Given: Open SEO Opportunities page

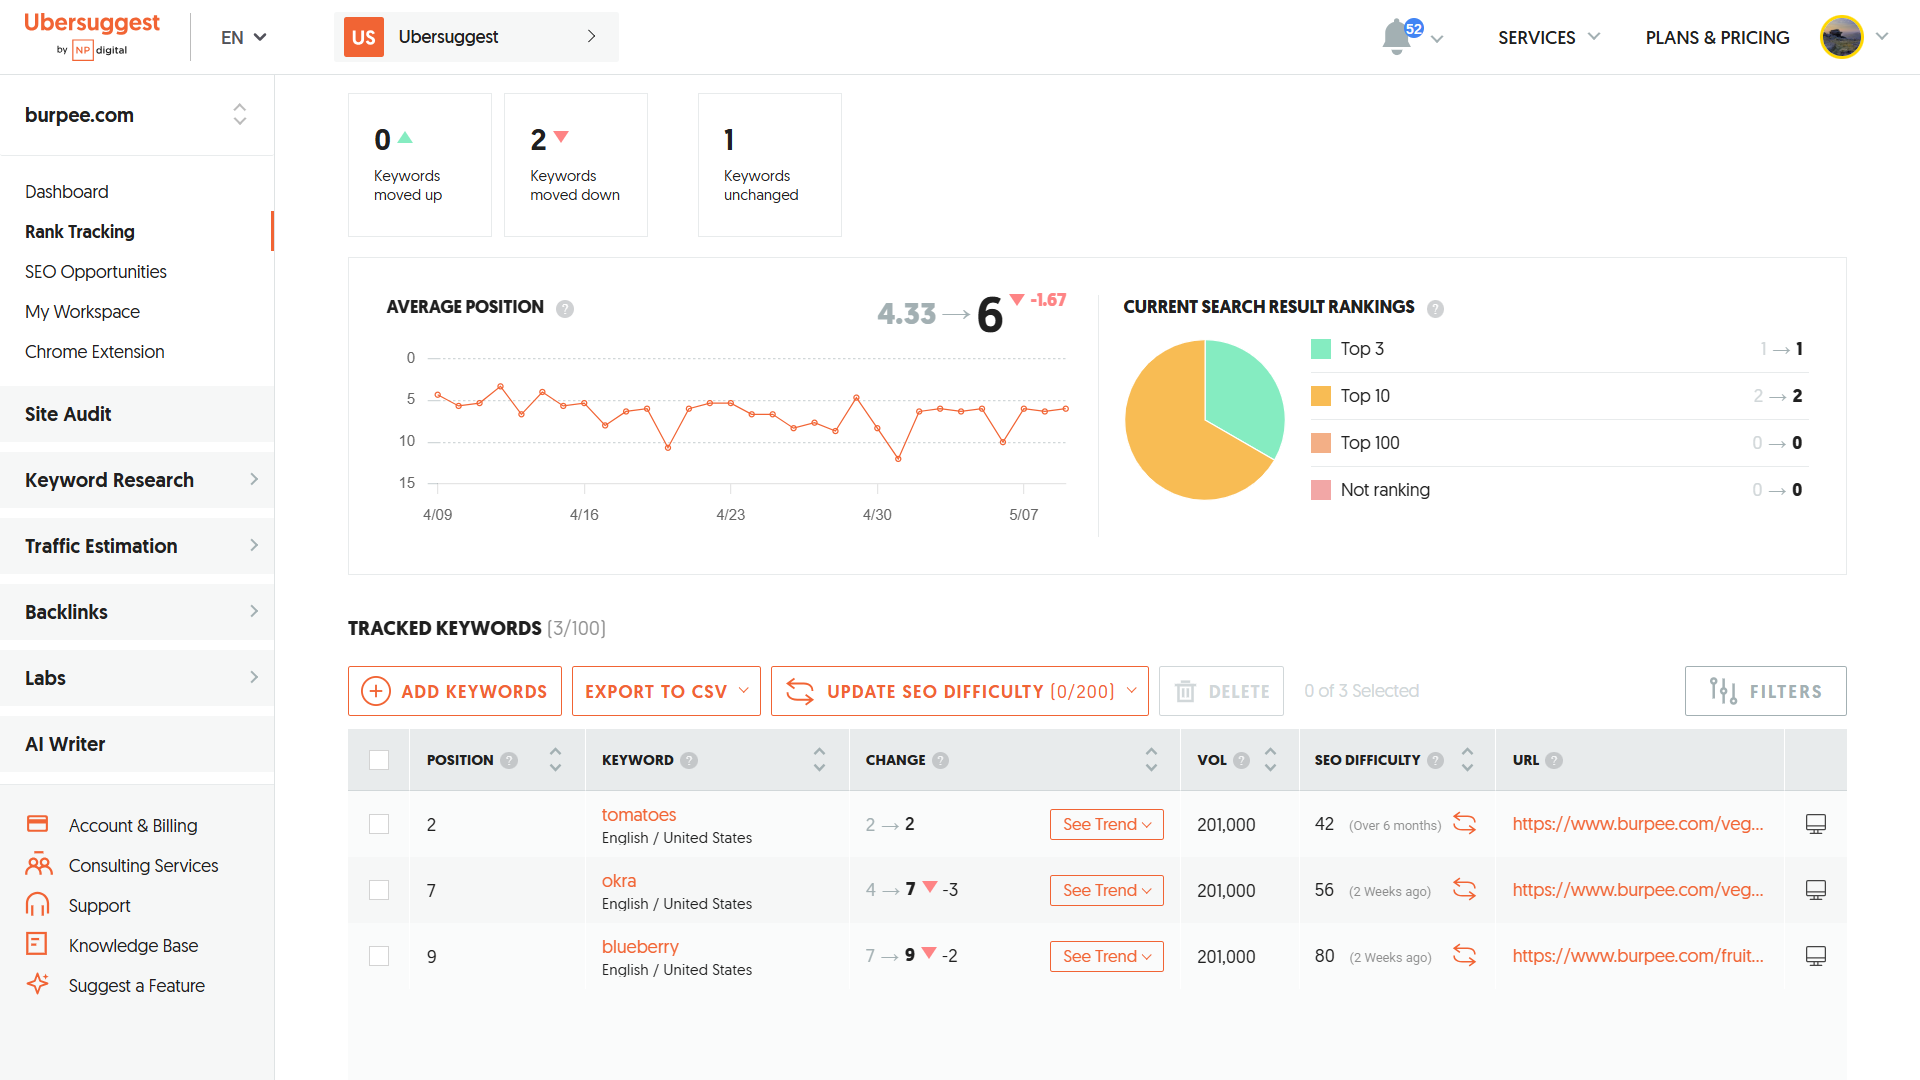Looking at the screenshot, I should point(96,271).
